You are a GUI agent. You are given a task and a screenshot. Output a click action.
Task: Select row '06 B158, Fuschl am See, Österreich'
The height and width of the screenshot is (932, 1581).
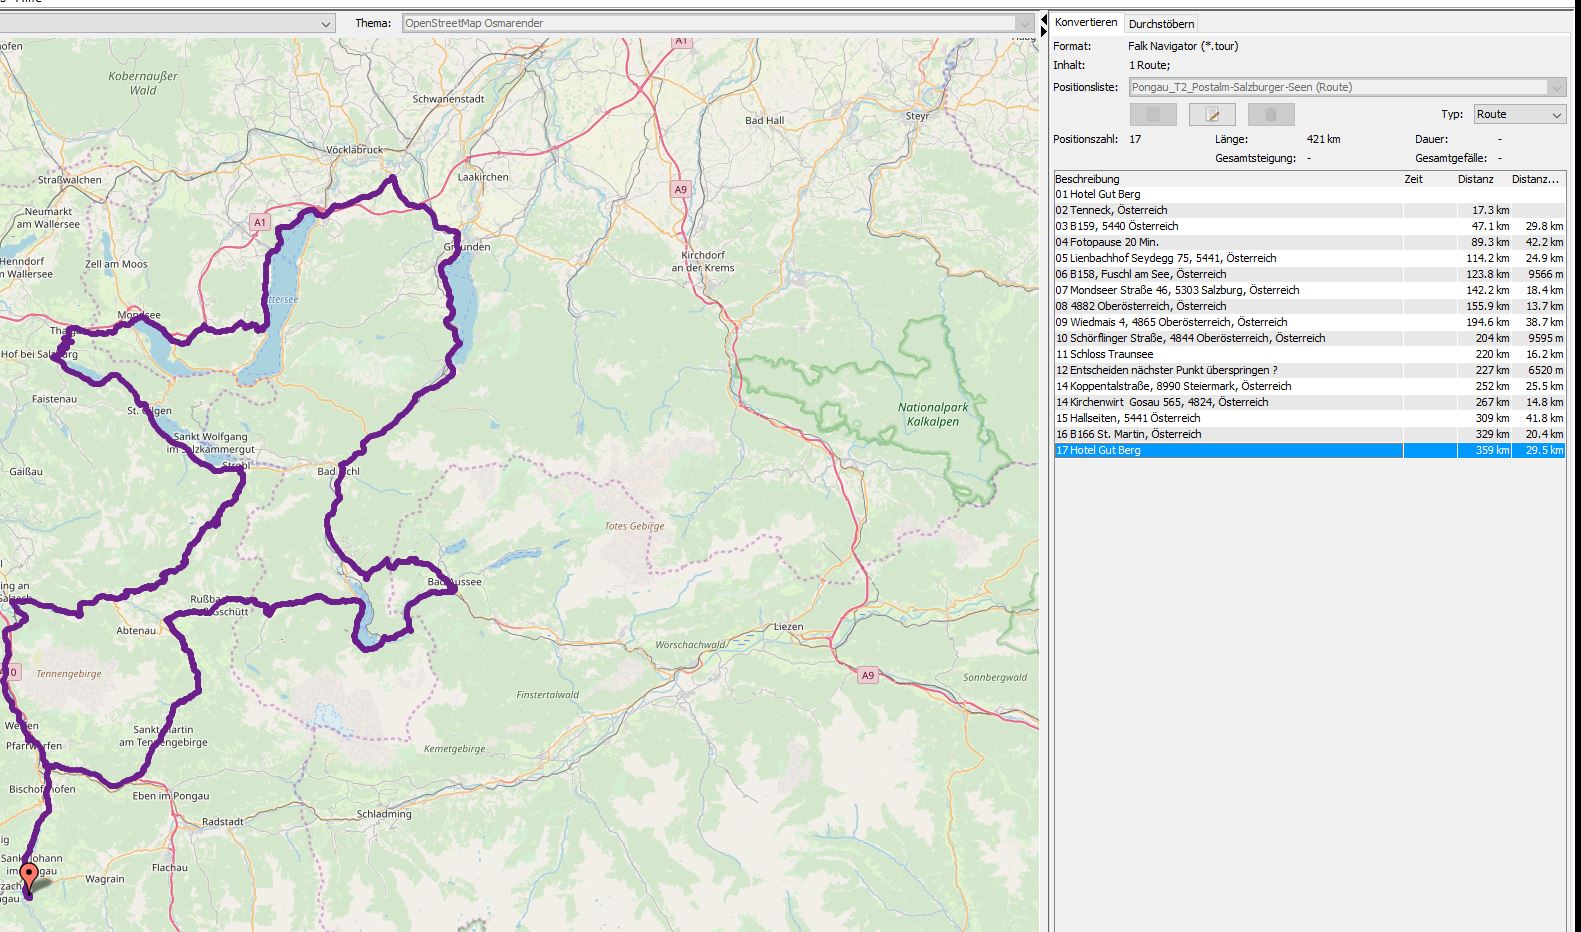(1310, 274)
